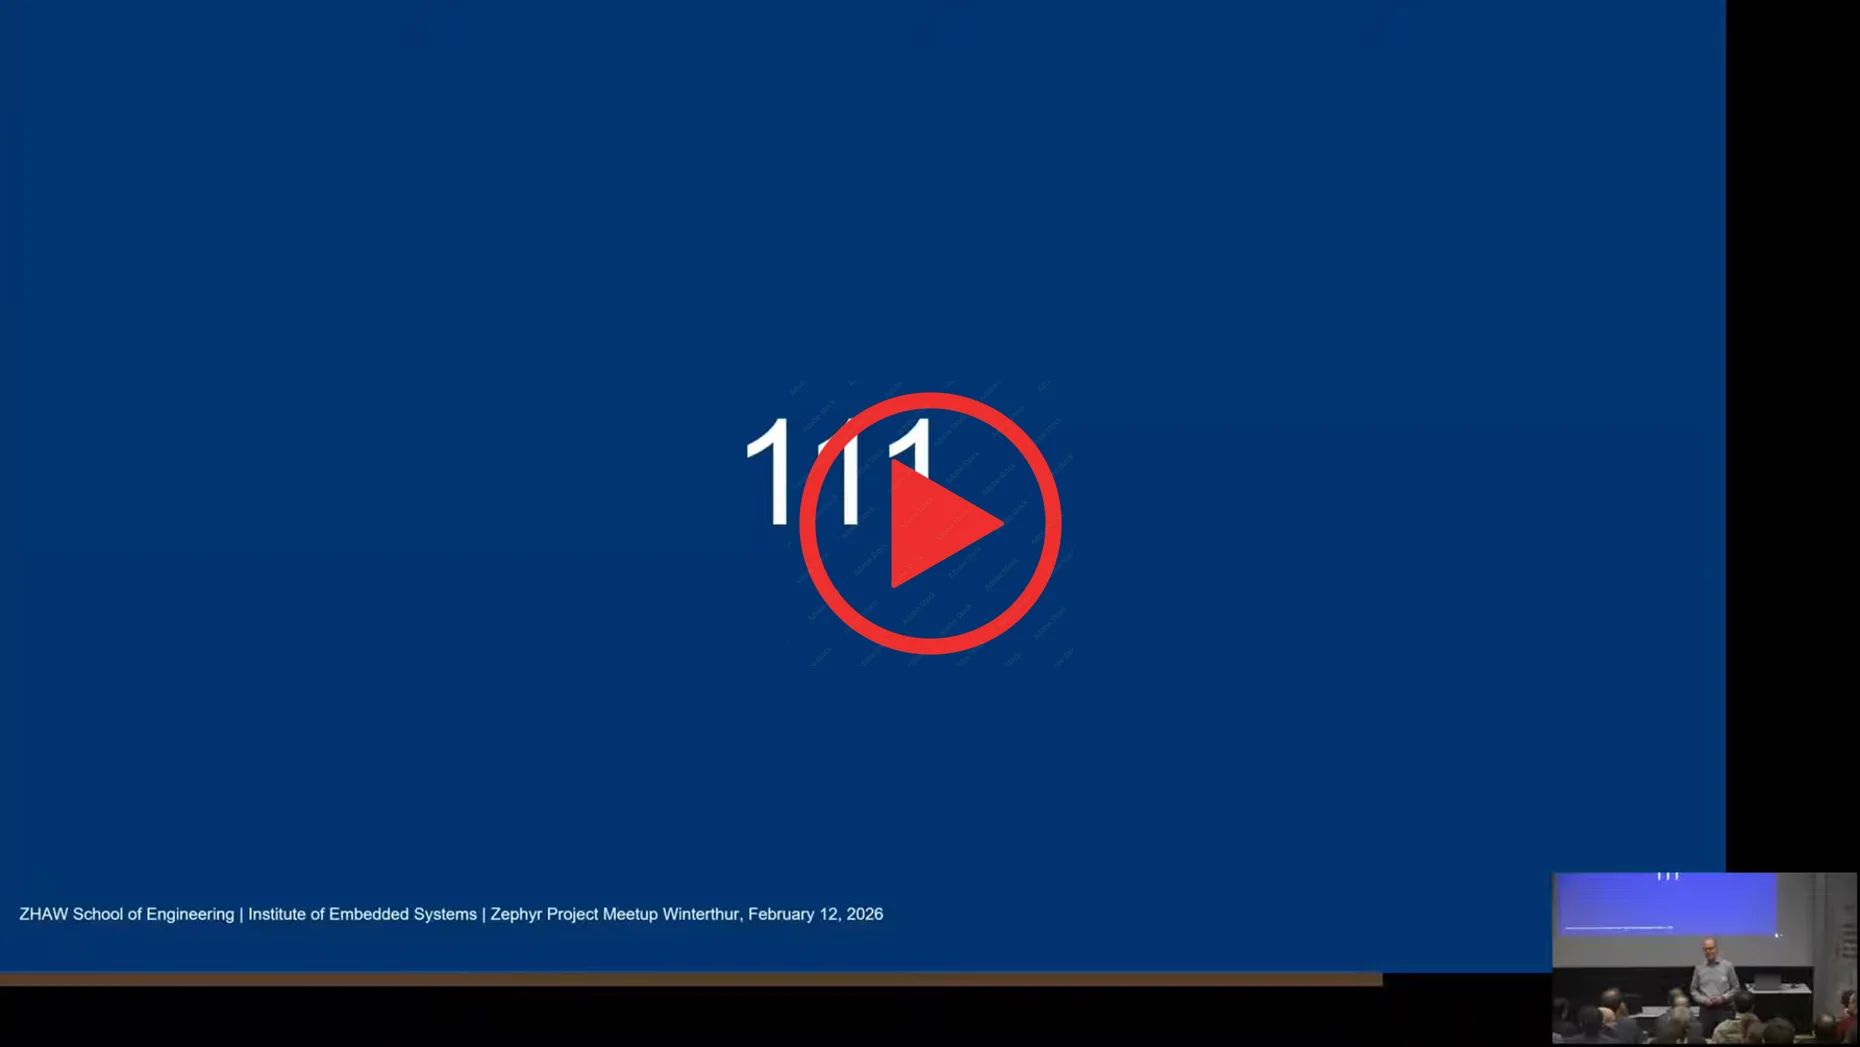The image size is (1860, 1047).
Task: Click the brown video progress bar
Action: pyautogui.click(x=690, y=980)
